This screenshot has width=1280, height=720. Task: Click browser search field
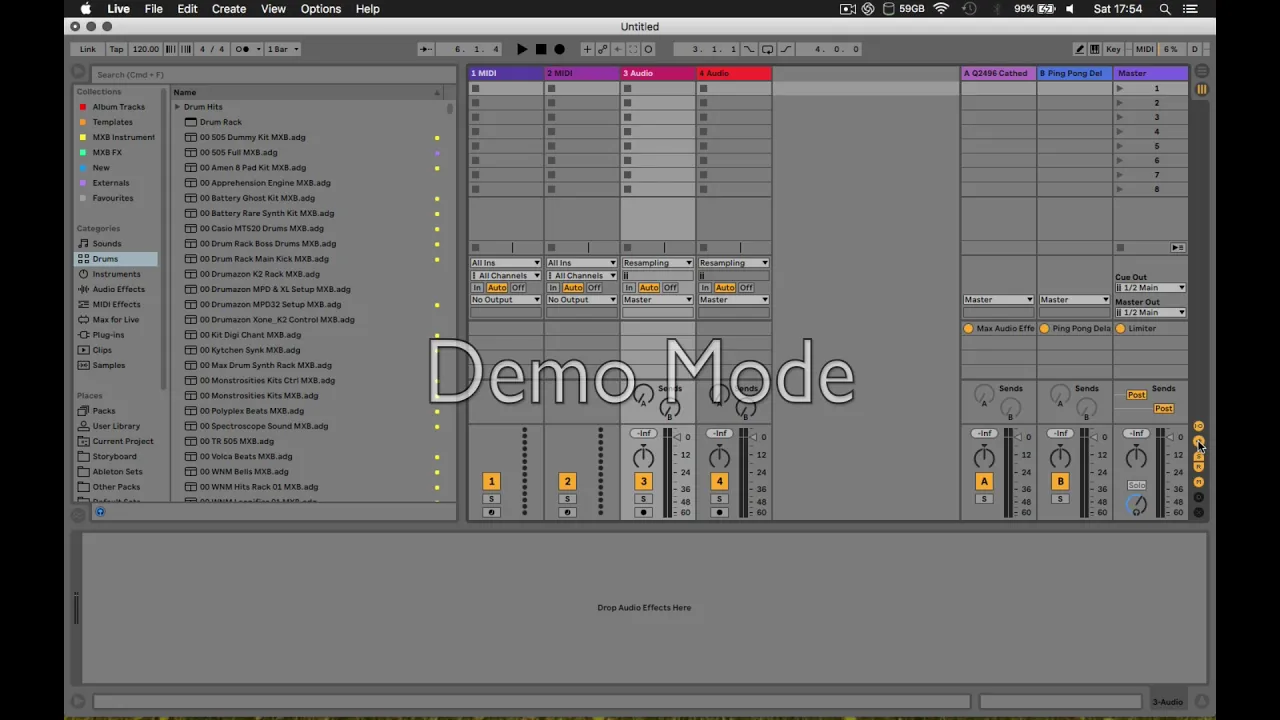272,74
